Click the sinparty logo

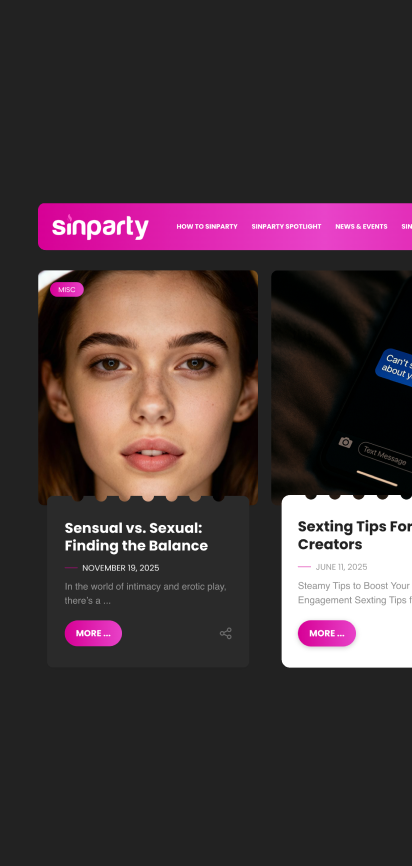pos(100,226)
